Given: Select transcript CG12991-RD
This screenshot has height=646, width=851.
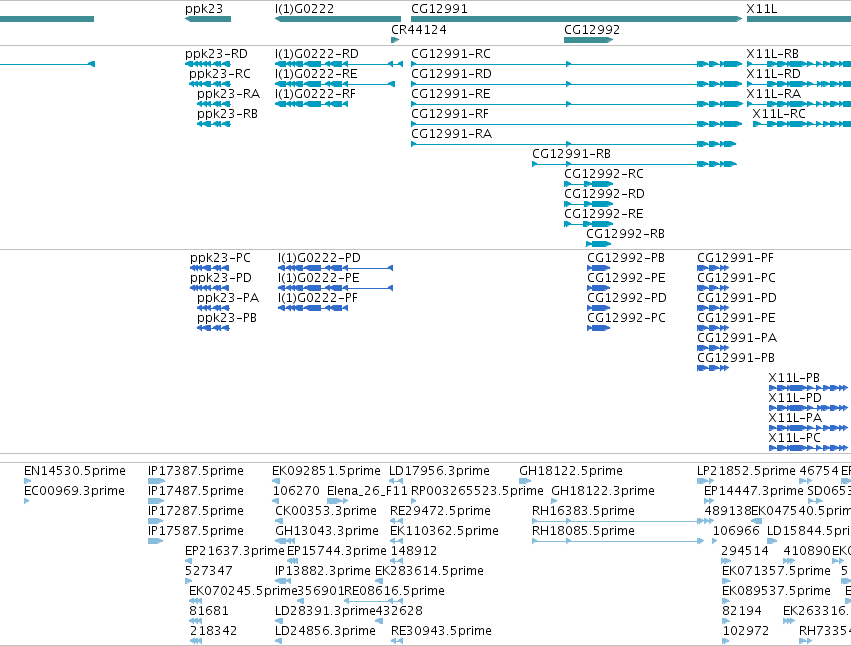Looking at the screenshot, I should (452, 74).
